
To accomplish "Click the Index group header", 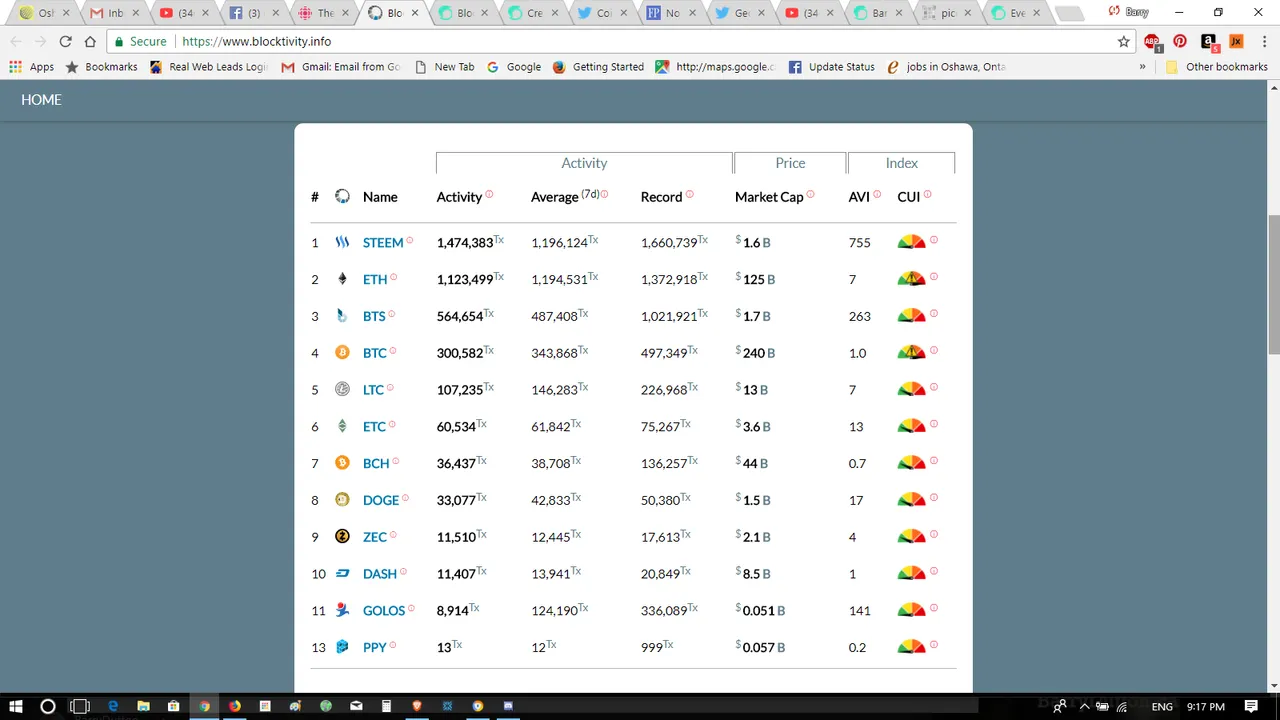I will (901, 163).
